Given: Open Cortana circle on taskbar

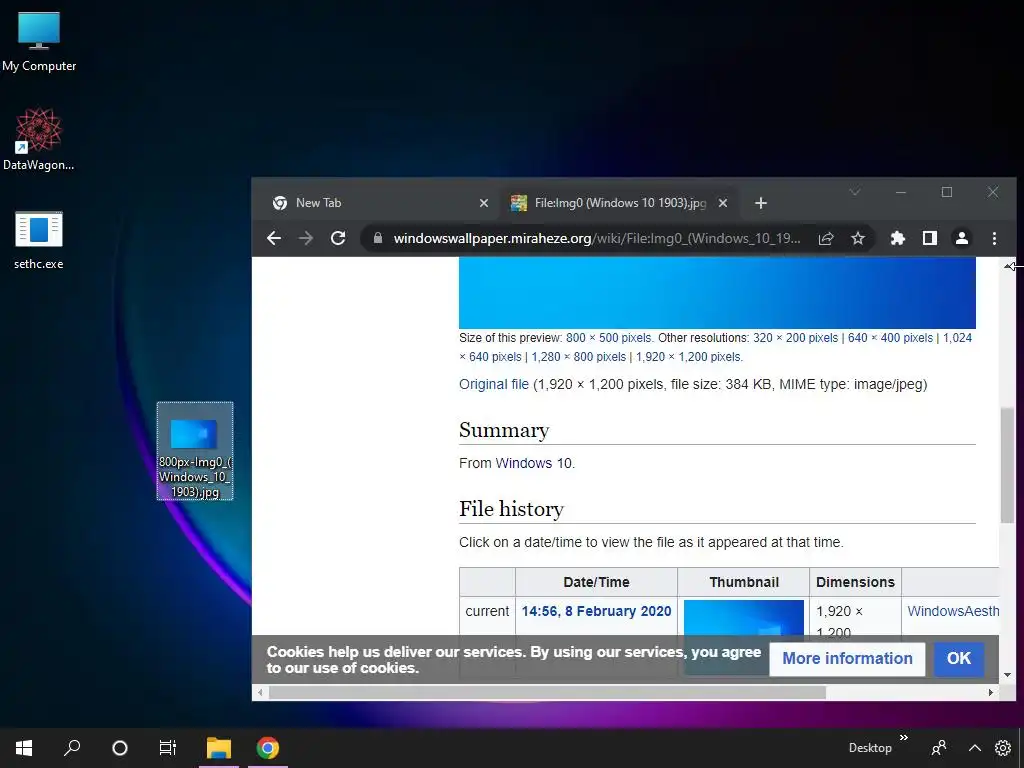Looking at the screenshot, I should point(120,748).
